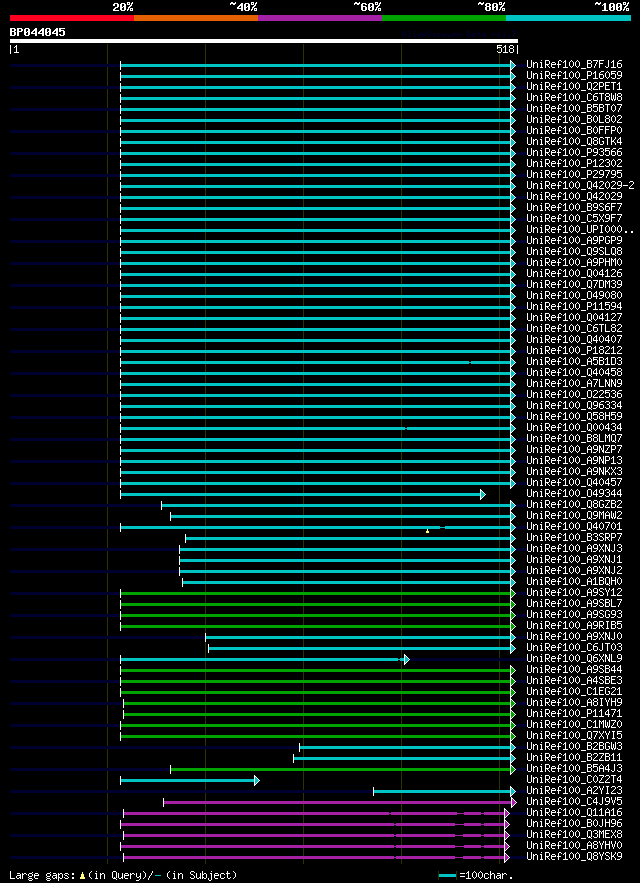Select label UniRef100_Q40701
640x883 pixels.
pyautogui.click(x=574, y=526)
